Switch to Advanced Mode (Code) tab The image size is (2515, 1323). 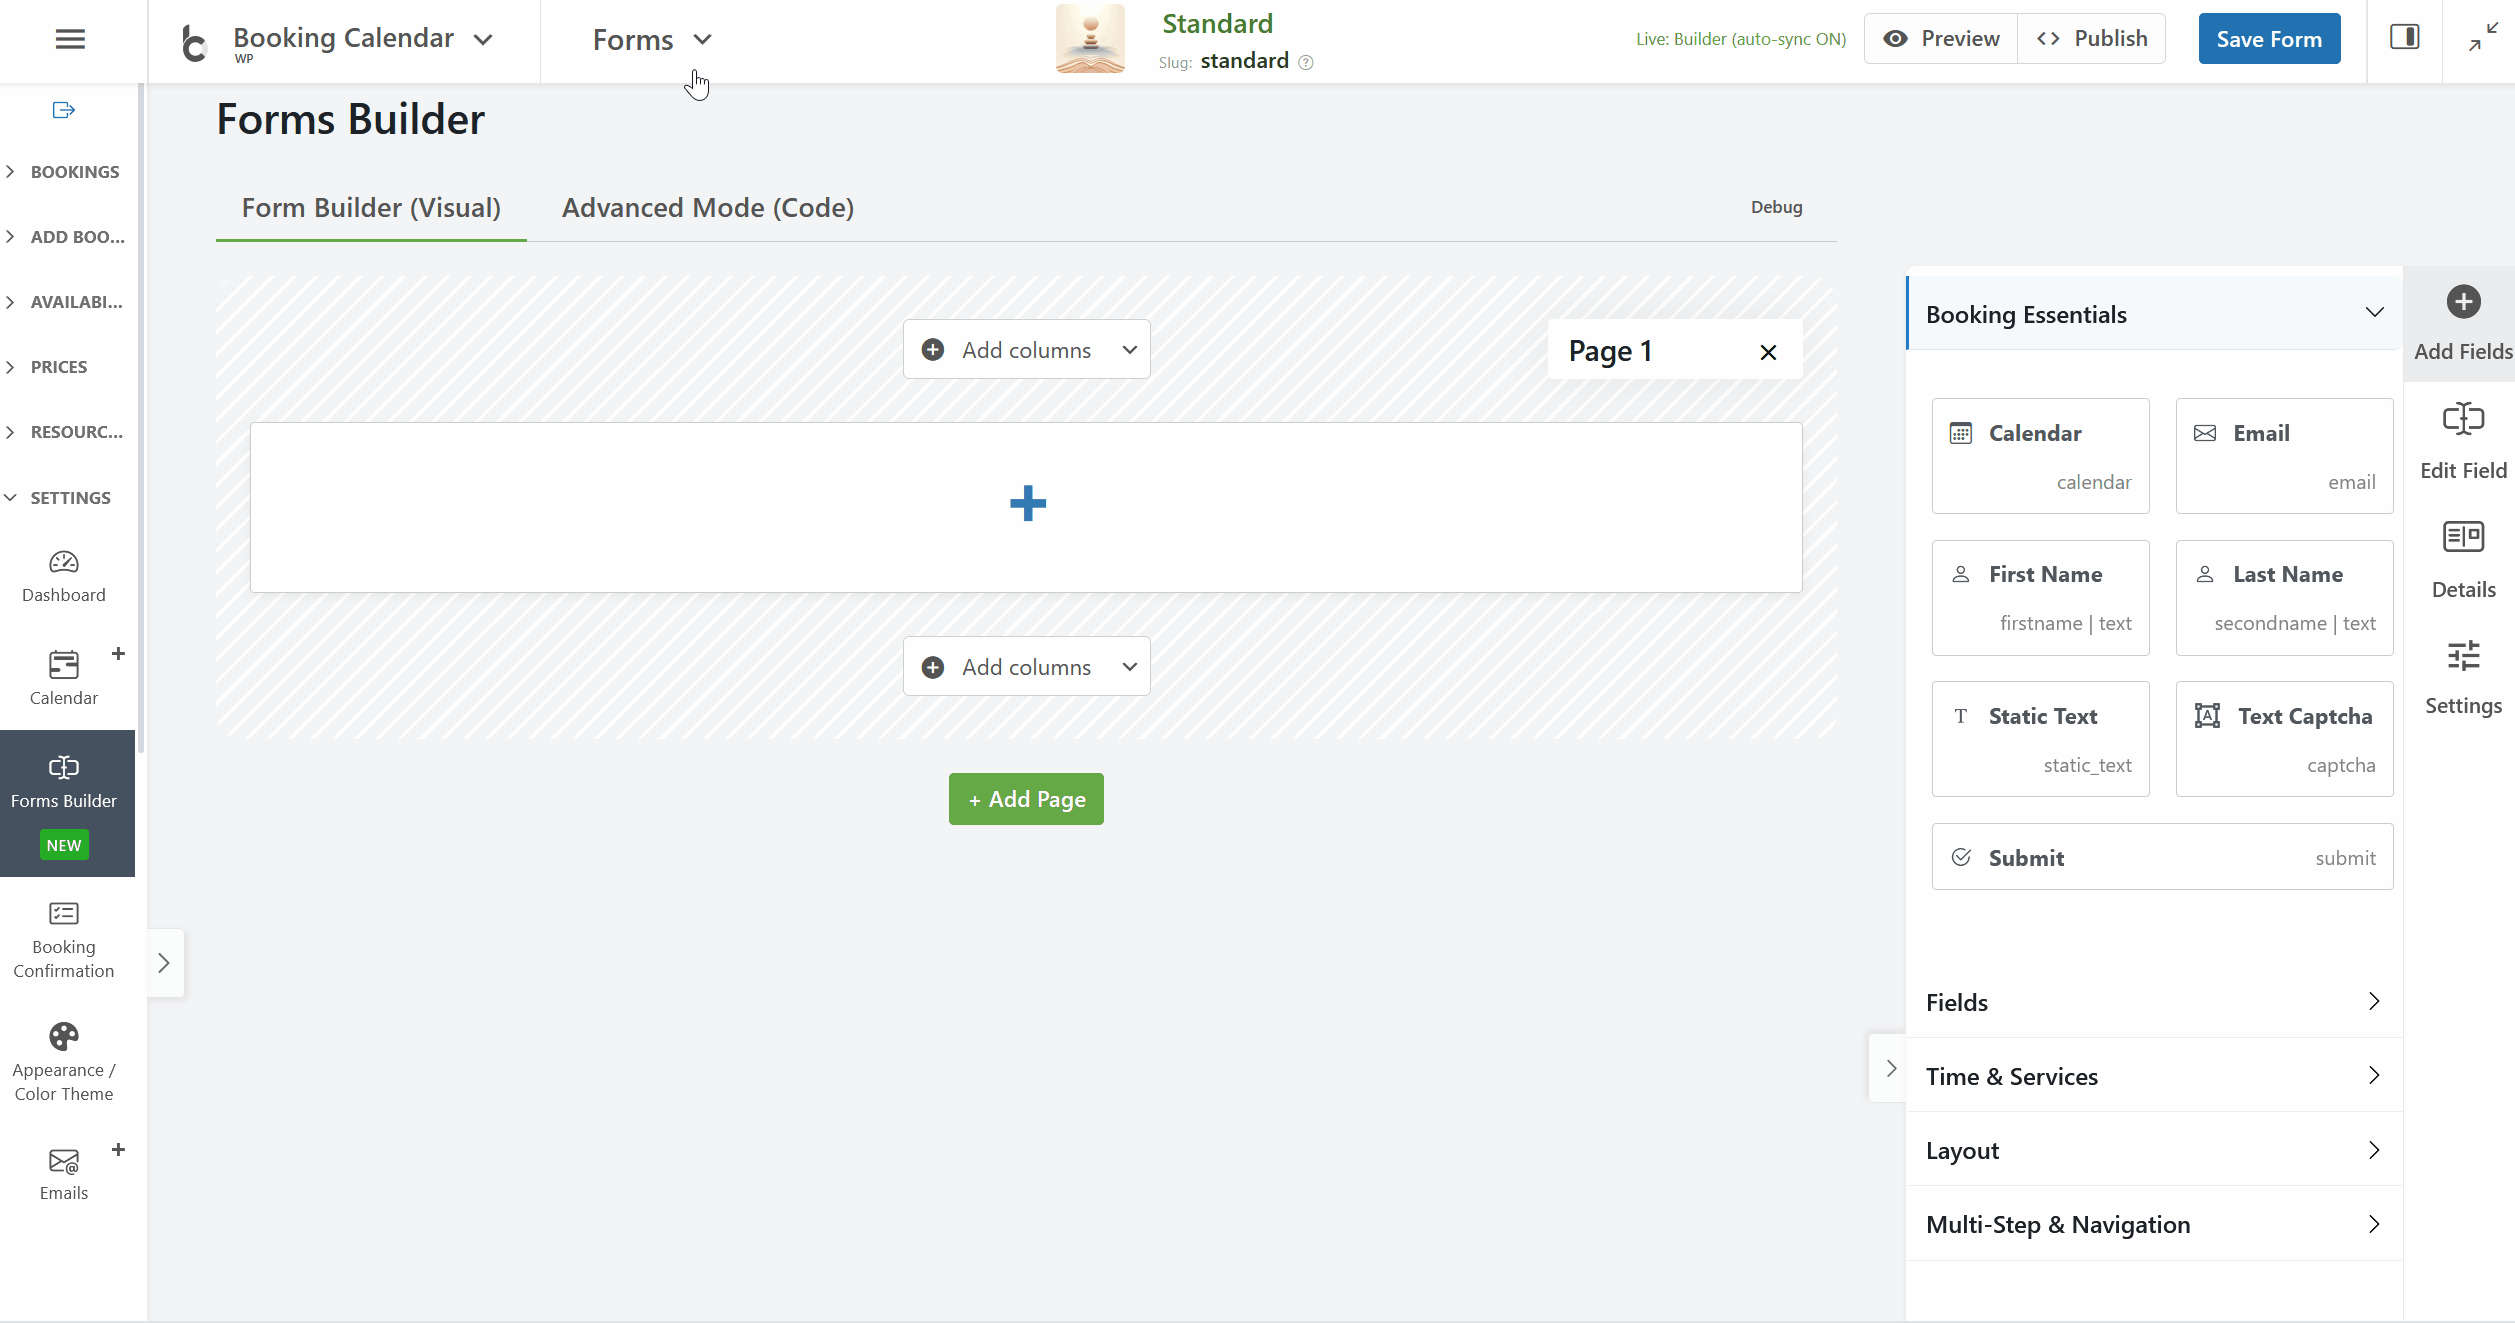(707, 208)
